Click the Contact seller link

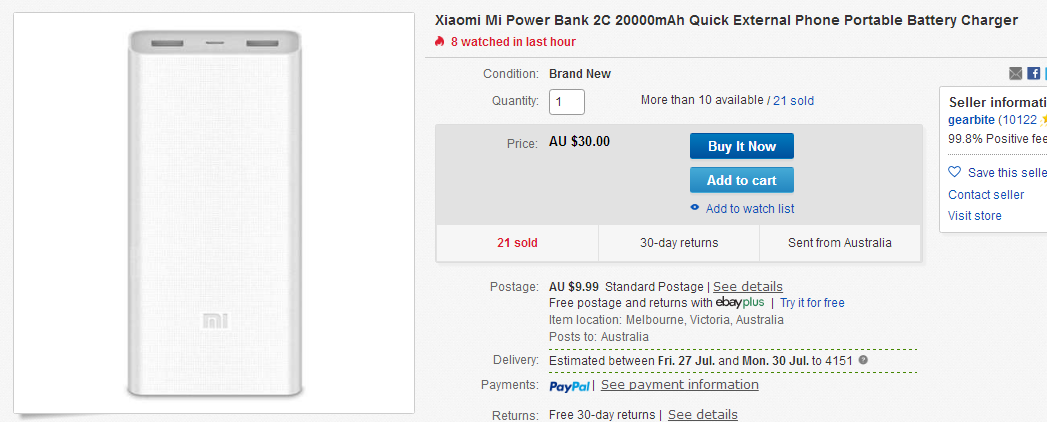coord(986,195)
